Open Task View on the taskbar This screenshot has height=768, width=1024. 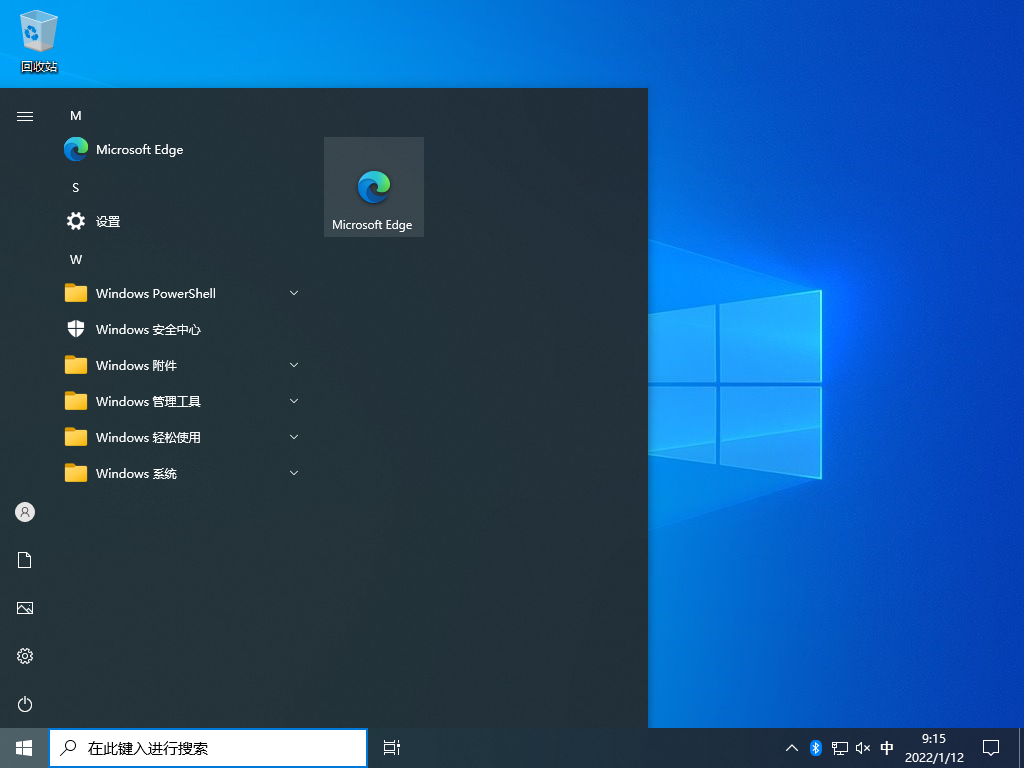coord(390,747)
